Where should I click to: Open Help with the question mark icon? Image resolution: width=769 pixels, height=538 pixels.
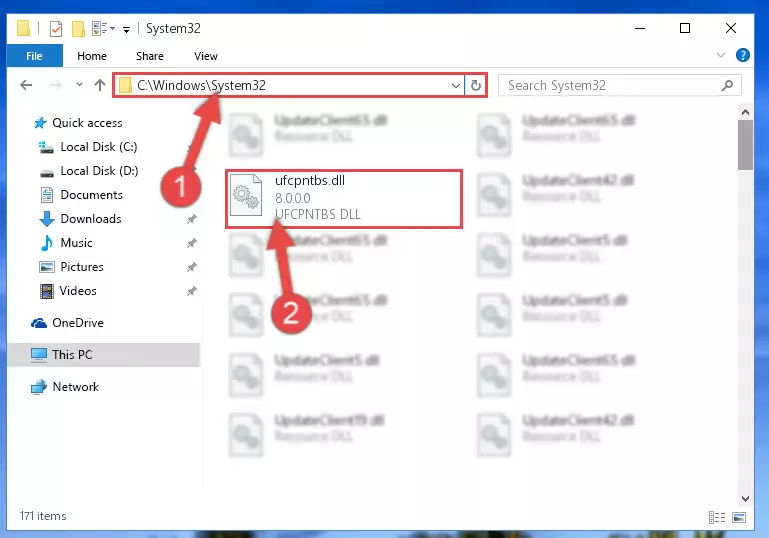(x=743, y=55)
